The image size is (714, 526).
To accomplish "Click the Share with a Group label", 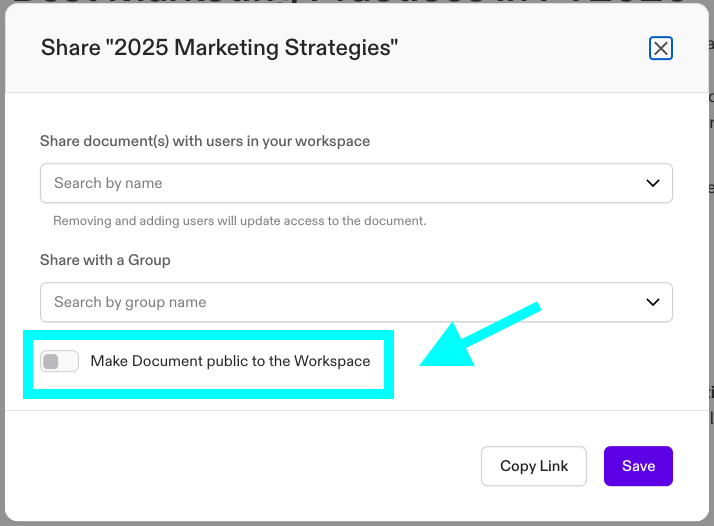I will coord(105,260).
